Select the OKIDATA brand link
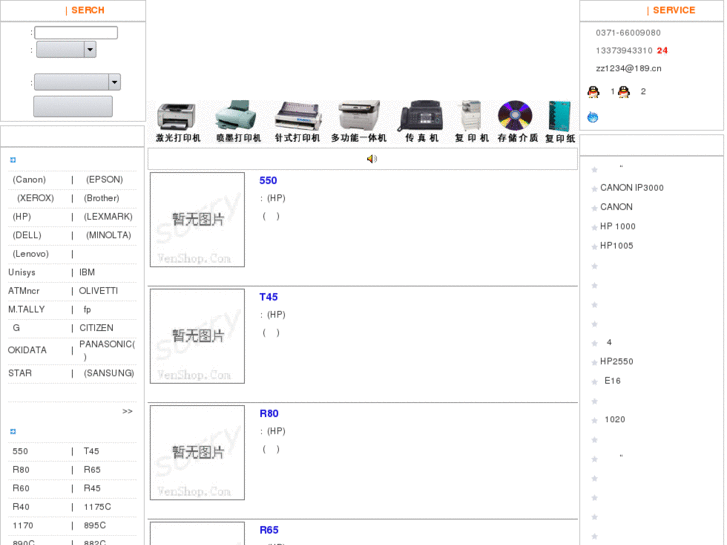Viewport: 727px width, 545px height. (x=27, y=350)
